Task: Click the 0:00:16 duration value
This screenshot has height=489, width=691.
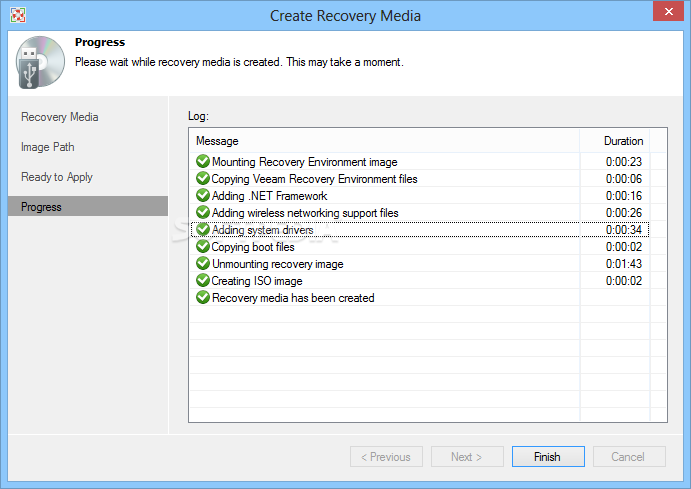Action: (x=624, y=196)
